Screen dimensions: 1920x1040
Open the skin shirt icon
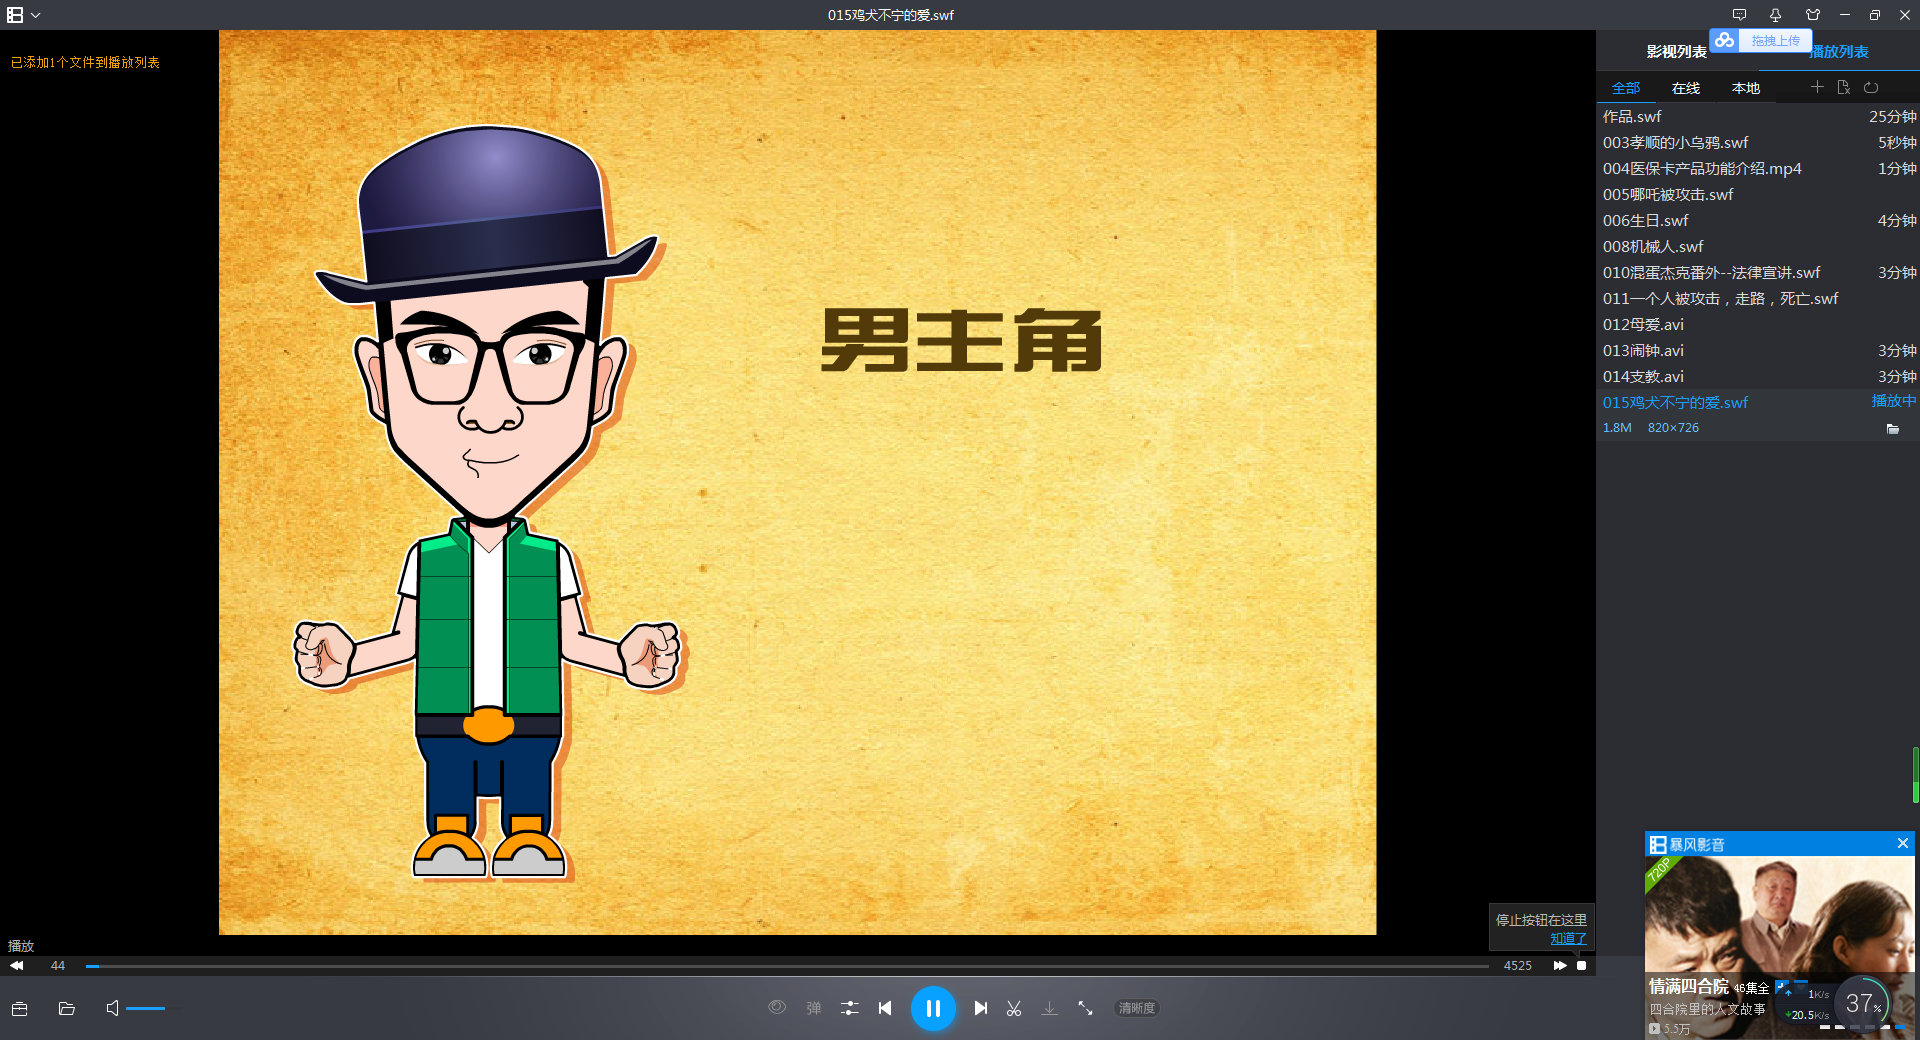pyautogui.click(x=1813, y=15)
